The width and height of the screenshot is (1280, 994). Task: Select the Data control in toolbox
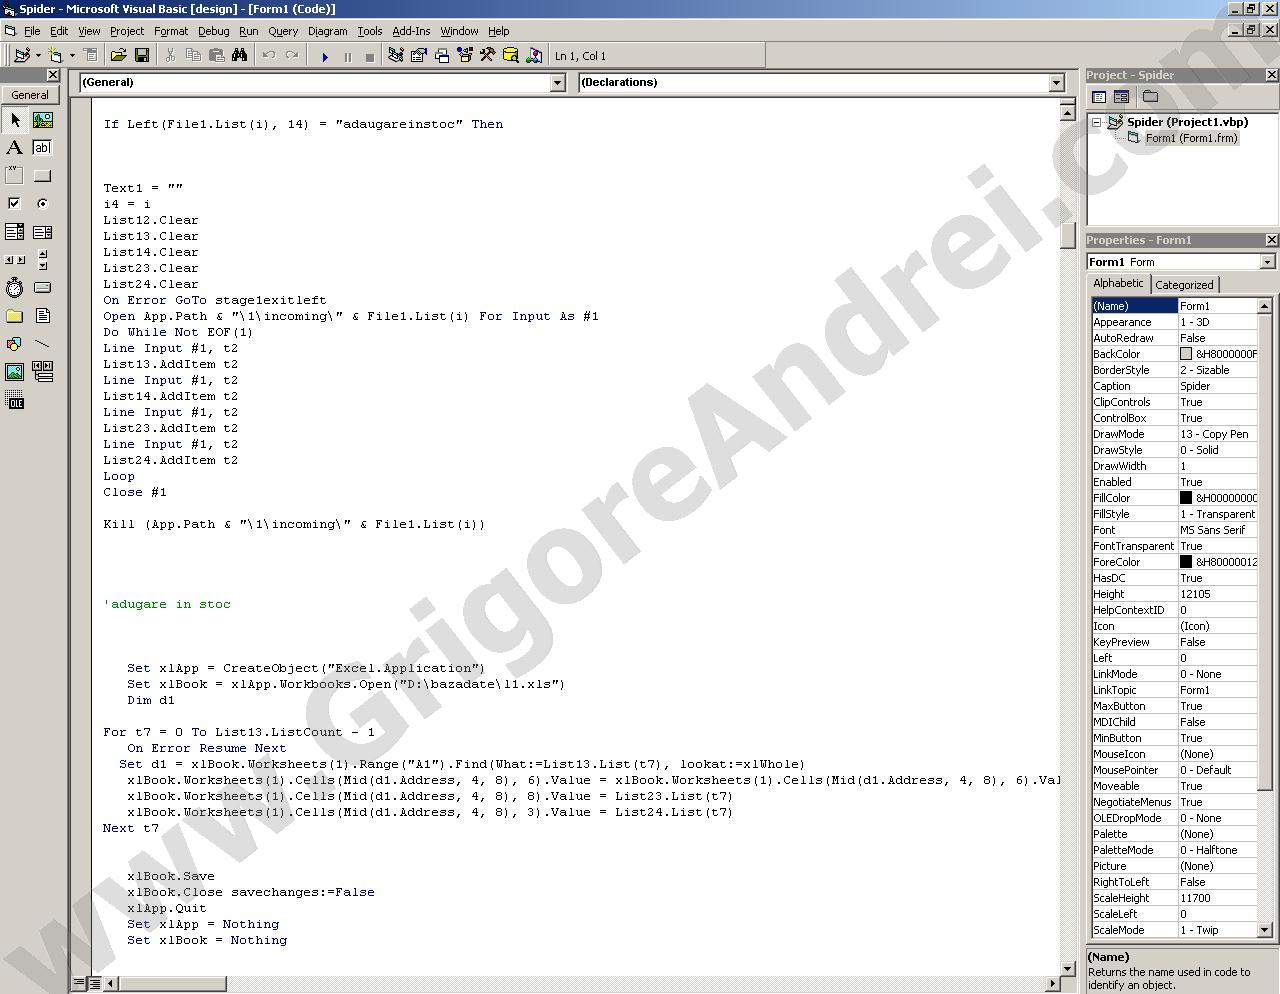[42, 372]
